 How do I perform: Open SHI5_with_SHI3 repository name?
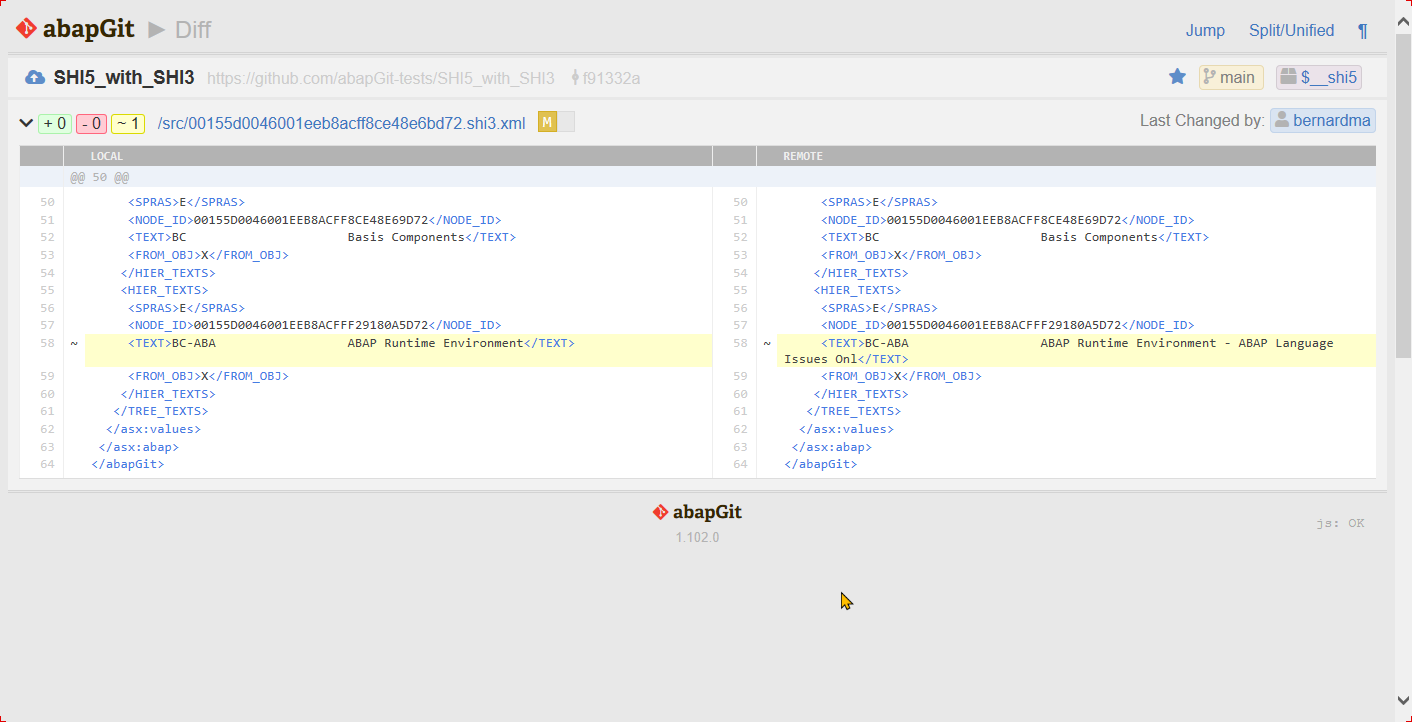pos(124,77)
